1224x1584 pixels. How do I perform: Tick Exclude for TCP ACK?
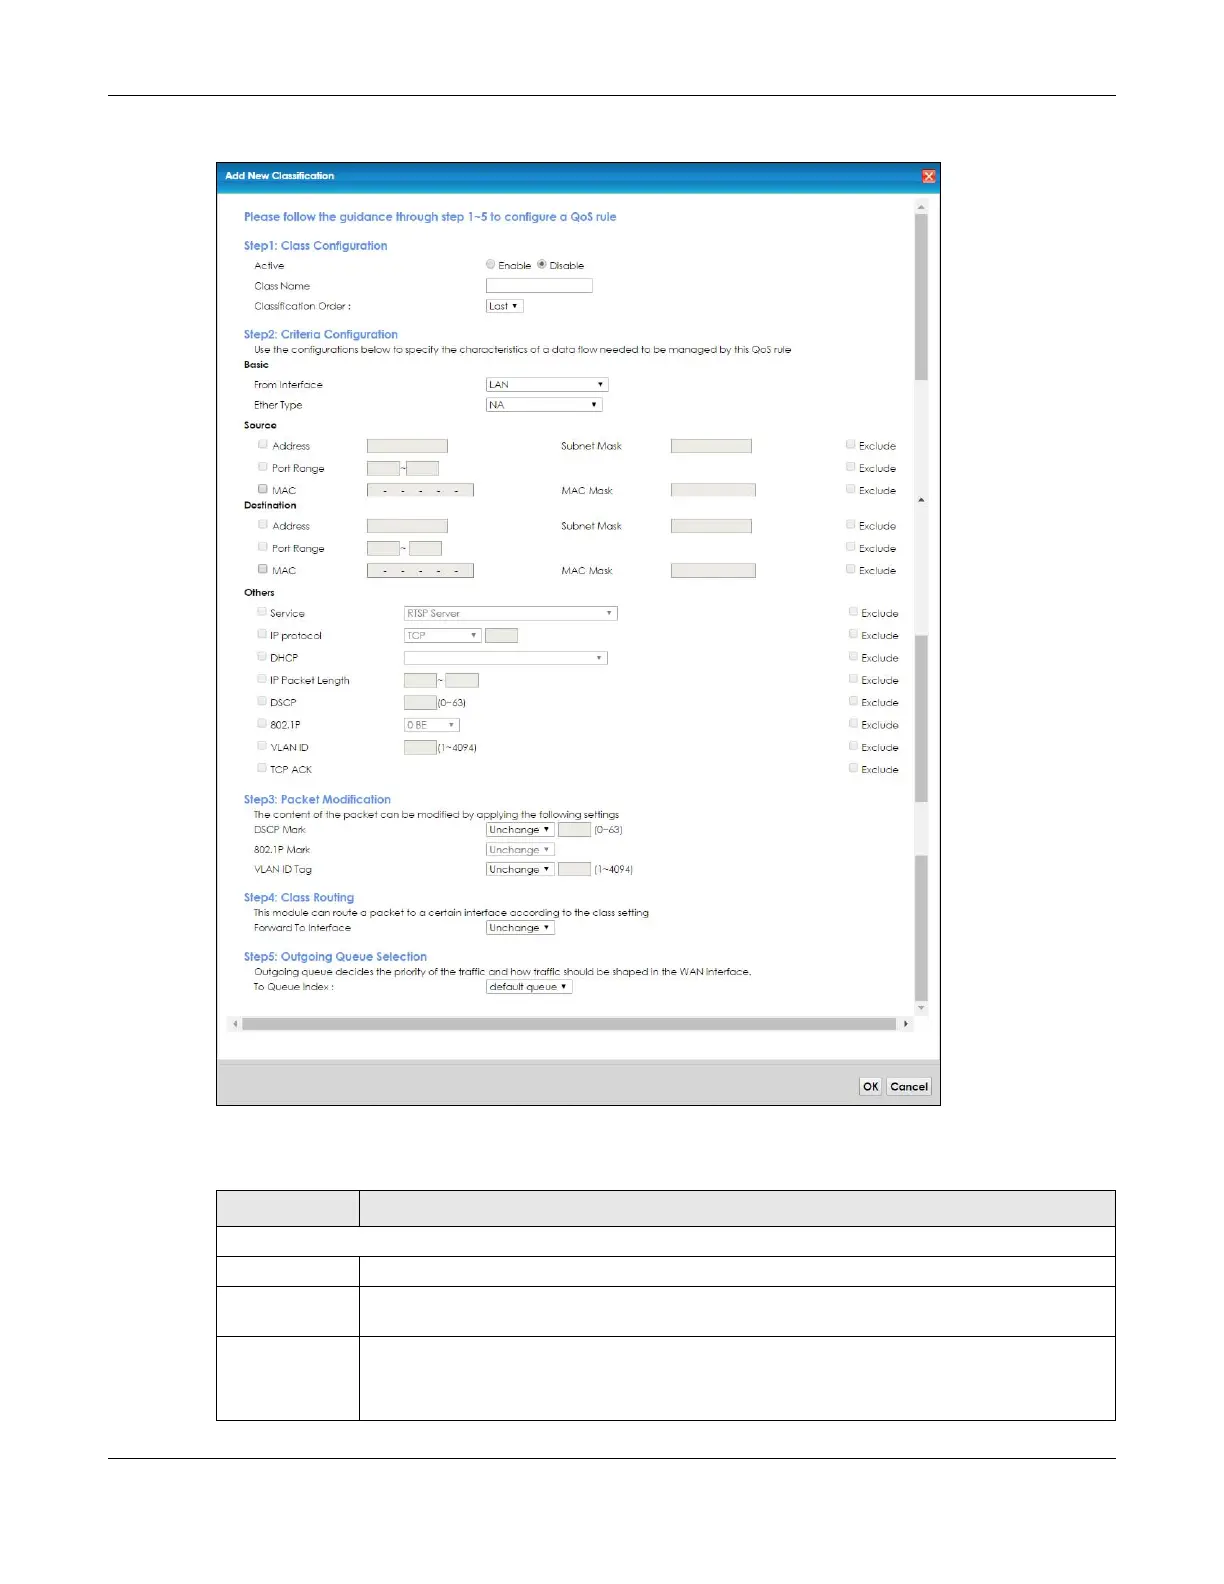[x=853, y=768]
